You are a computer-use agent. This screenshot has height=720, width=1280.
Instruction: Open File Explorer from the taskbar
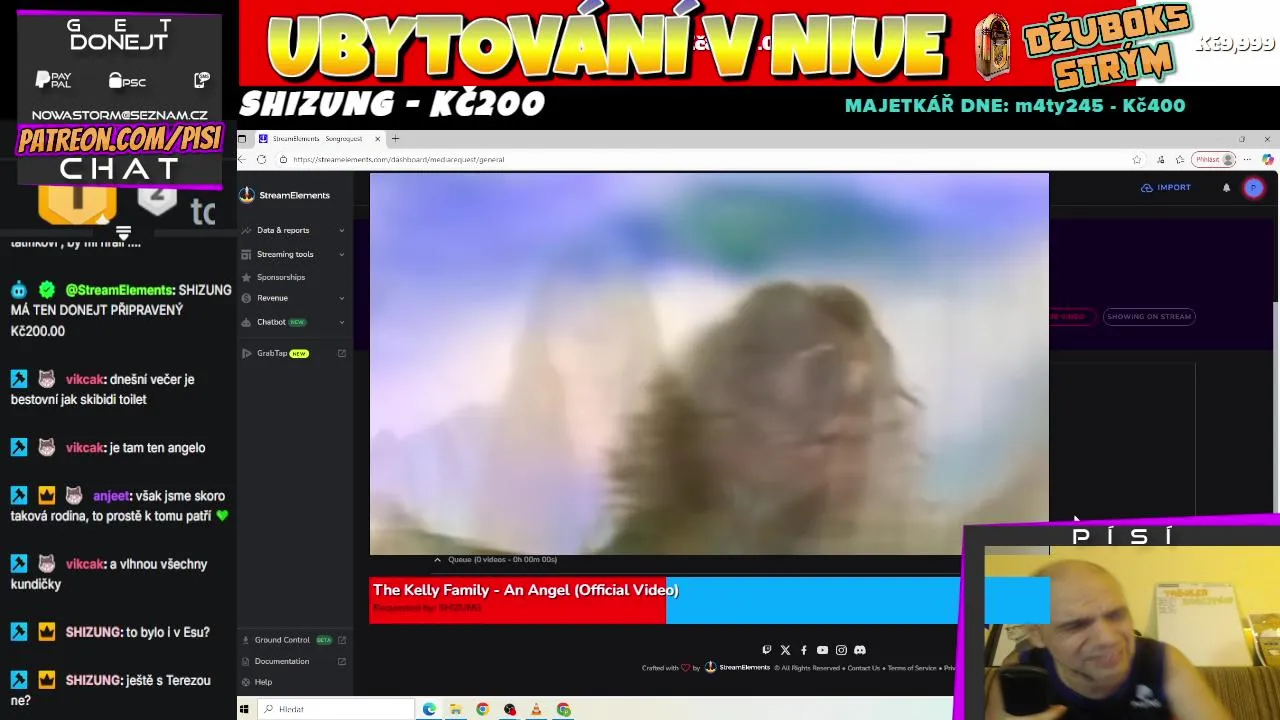tap(456, 709)
